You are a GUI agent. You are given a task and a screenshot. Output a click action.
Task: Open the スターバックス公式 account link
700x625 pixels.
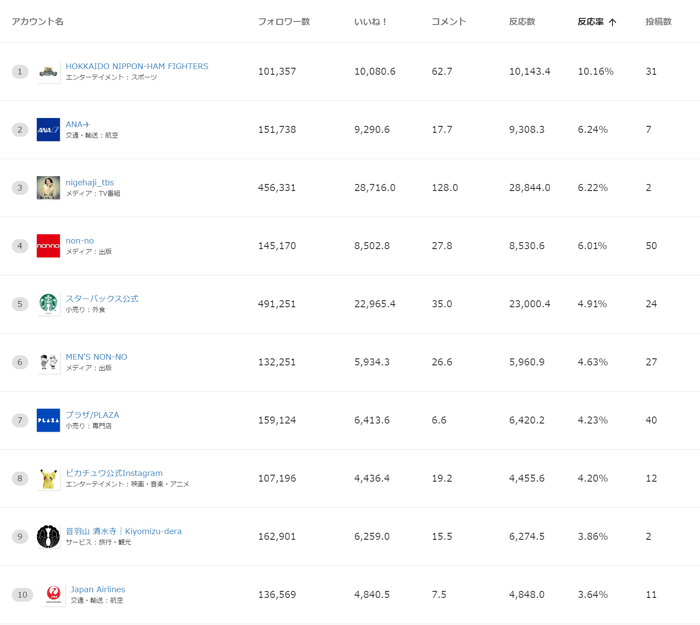(102, 299)
